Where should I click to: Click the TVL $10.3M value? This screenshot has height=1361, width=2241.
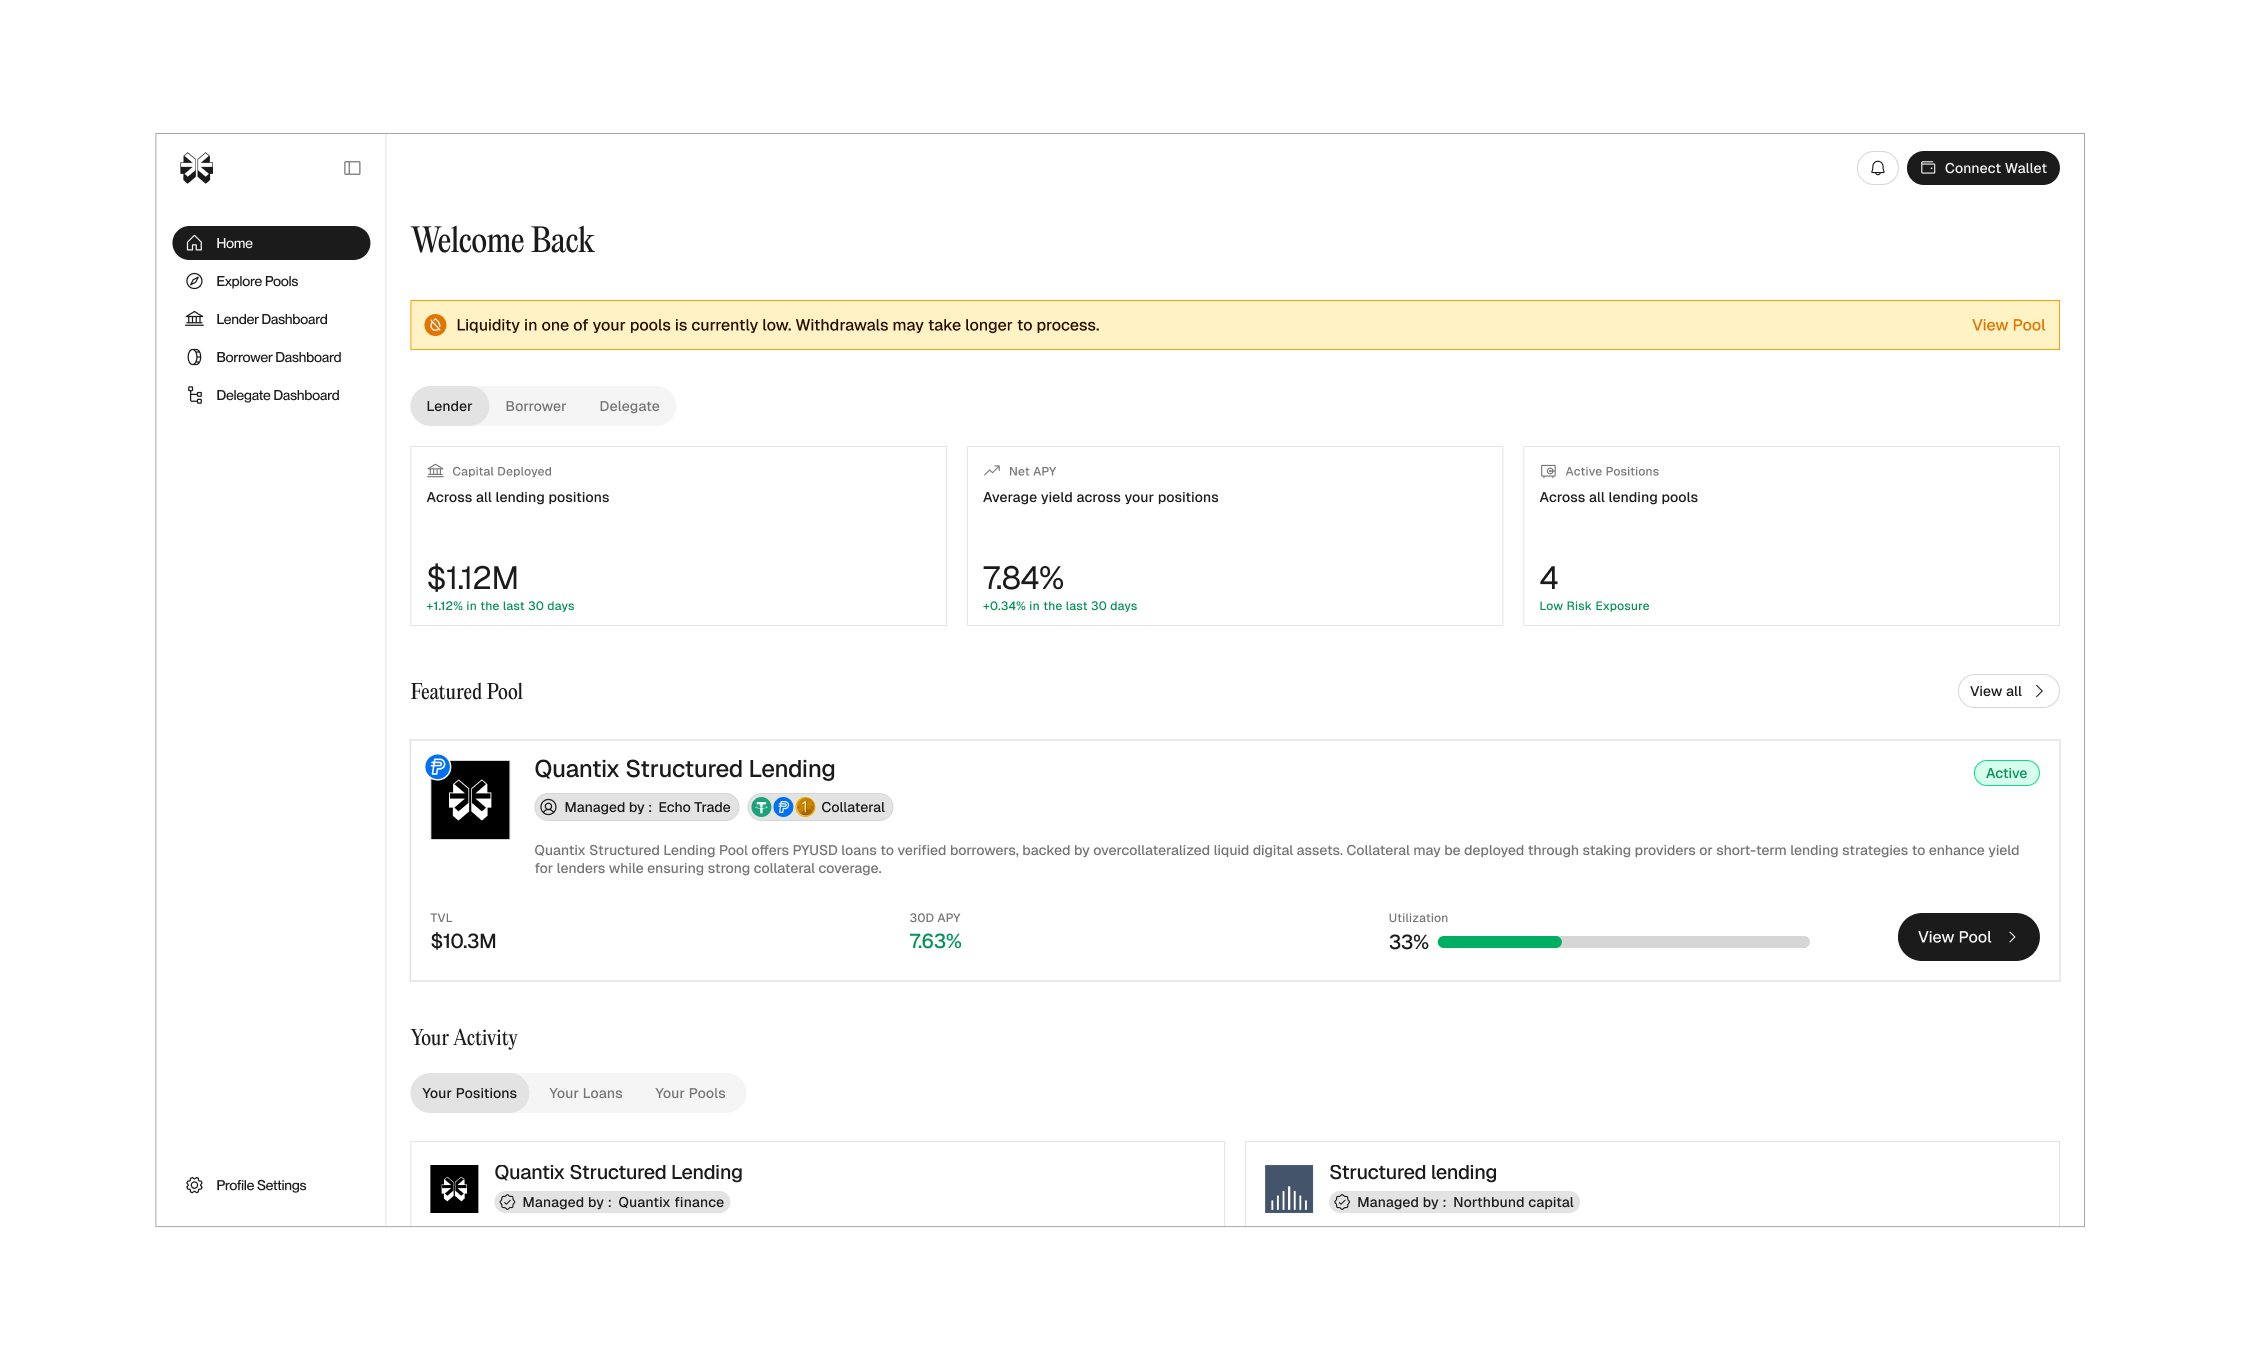tap(463, 941)
